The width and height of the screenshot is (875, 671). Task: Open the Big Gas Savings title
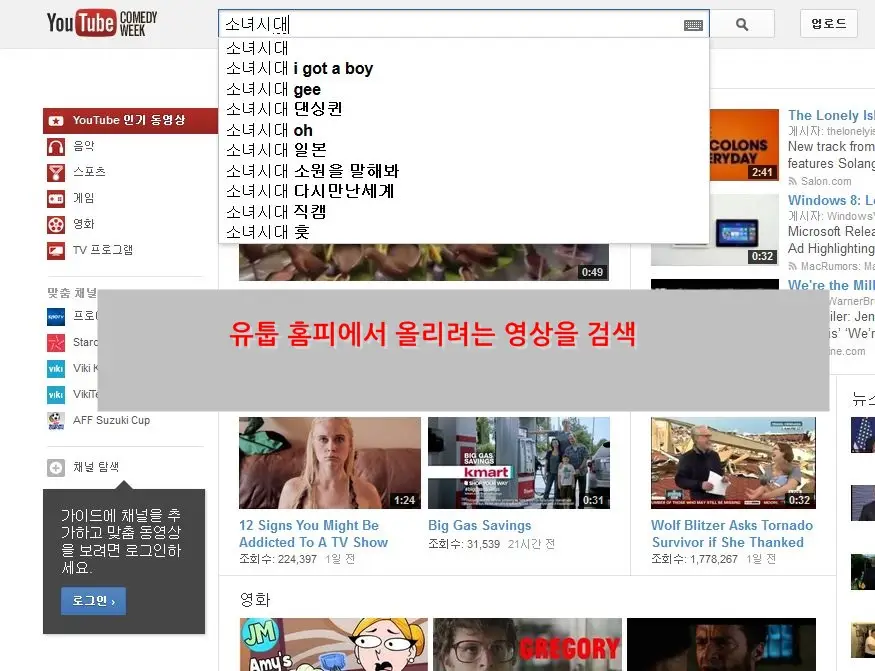pos(479,525)
